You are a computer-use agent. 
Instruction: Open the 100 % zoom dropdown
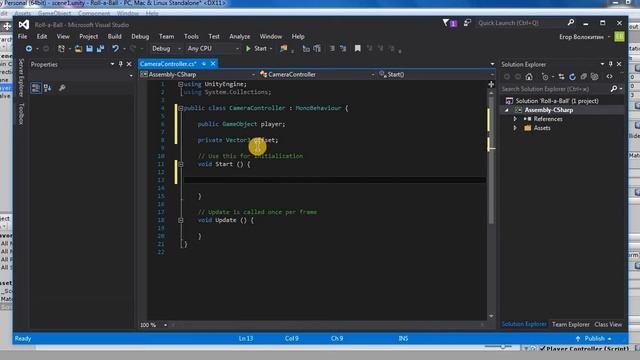(153, 325)
